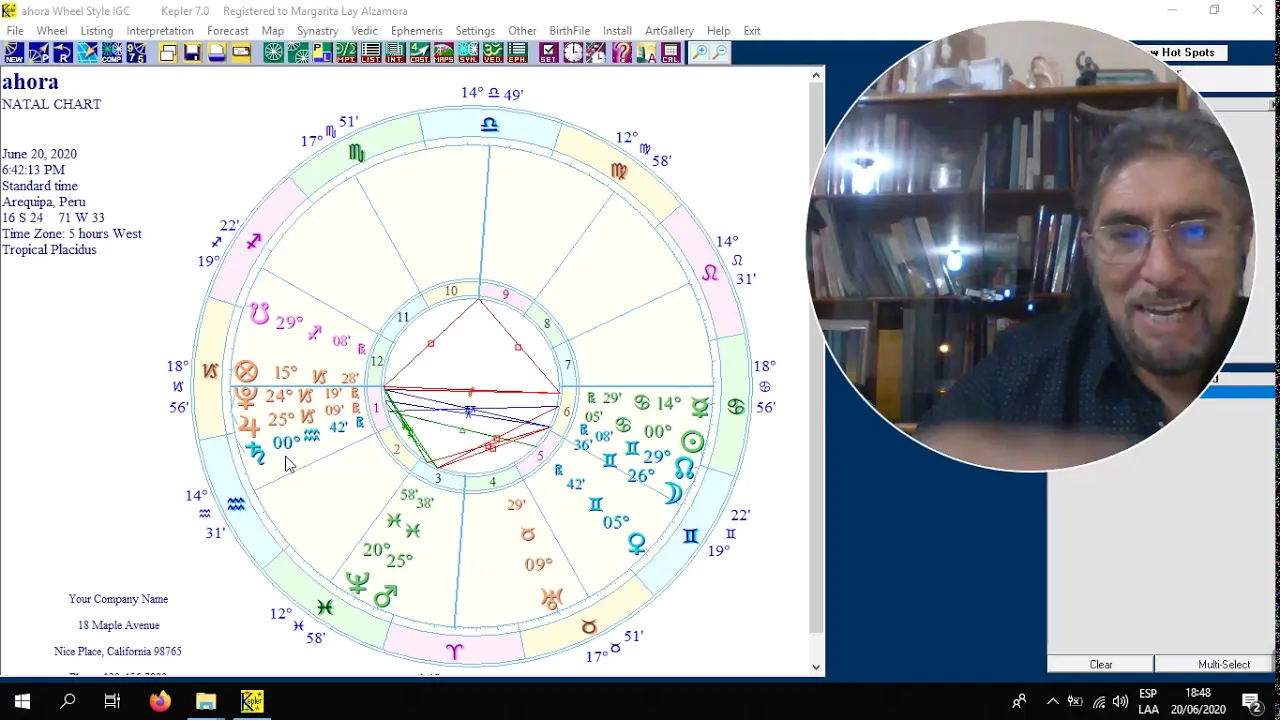
Task: Click the Saturn glyph in the chart
Action: point(256,454)
